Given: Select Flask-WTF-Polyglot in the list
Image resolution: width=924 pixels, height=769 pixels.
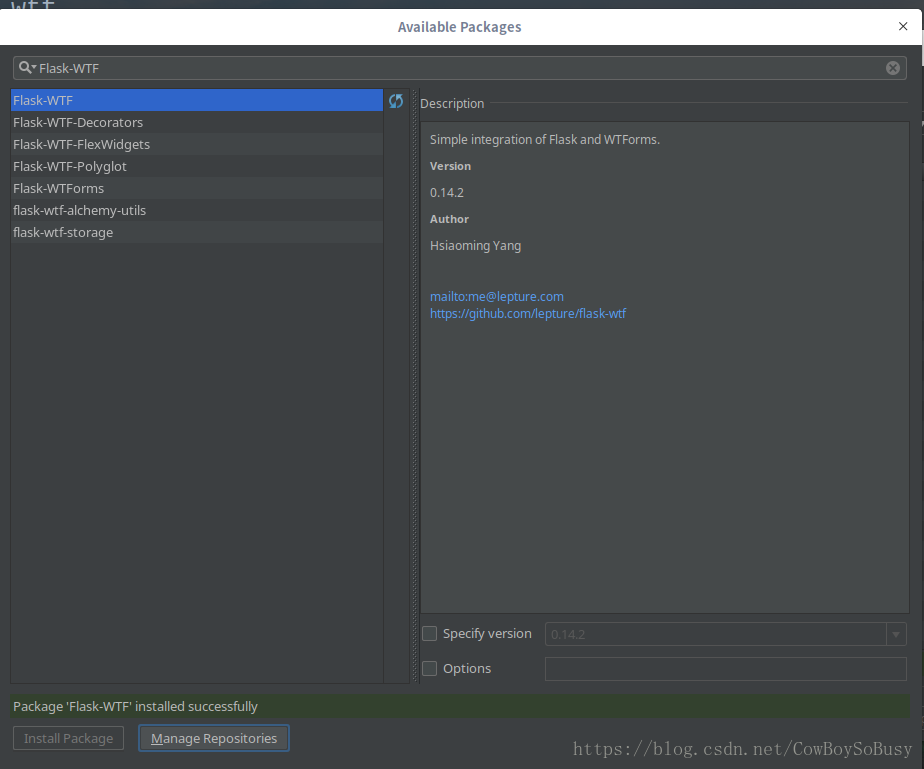Looking at the screenshot, I should [x=197, y=166].
